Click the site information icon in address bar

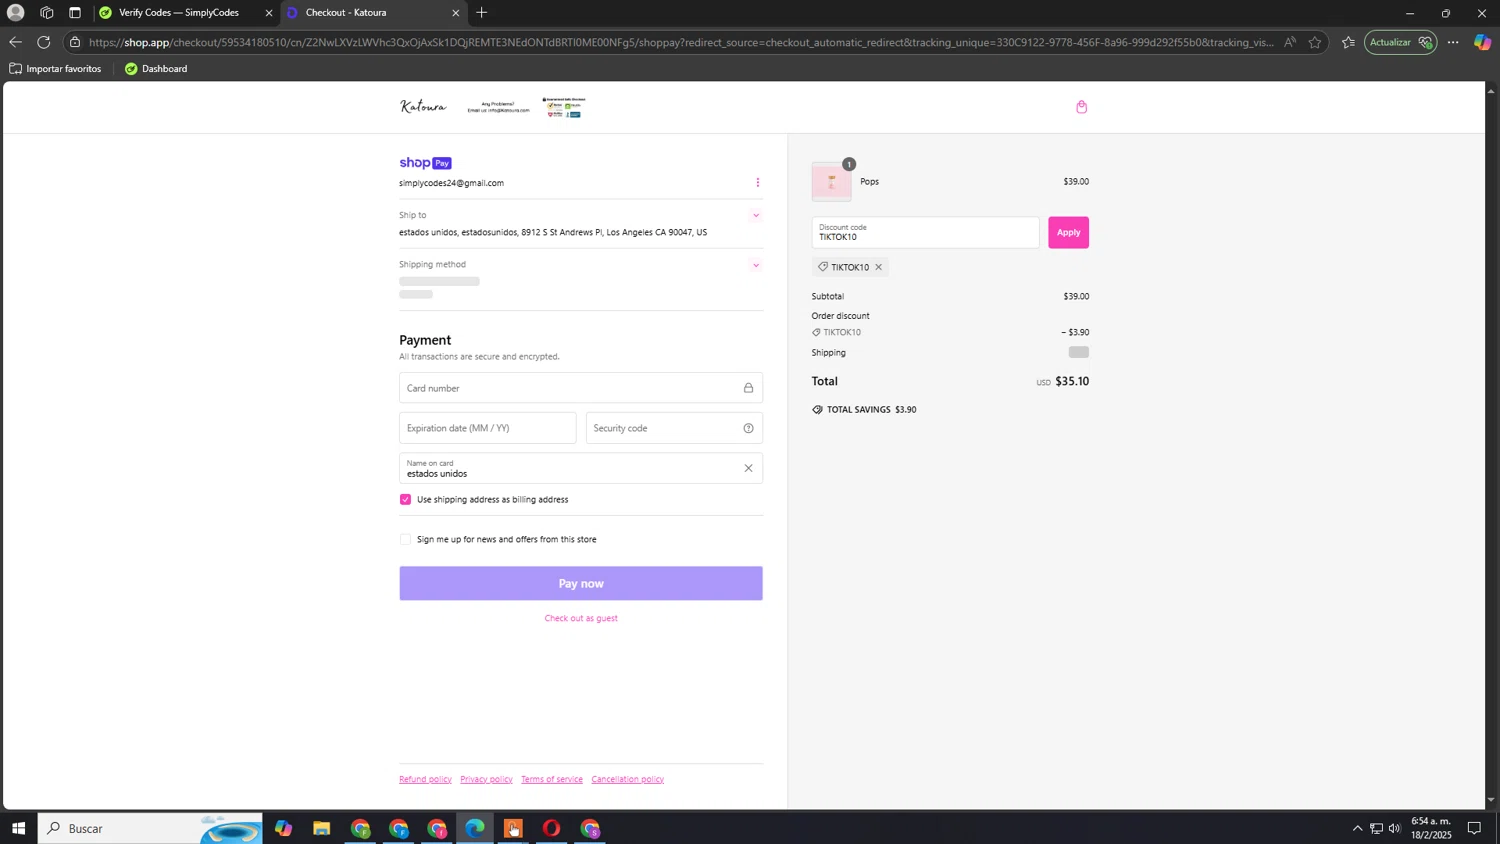75,42
